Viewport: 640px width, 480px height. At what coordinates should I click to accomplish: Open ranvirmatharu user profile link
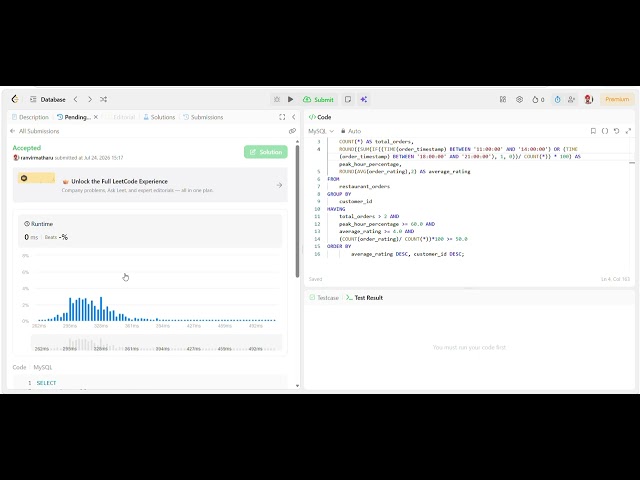[x=37, y=158]
